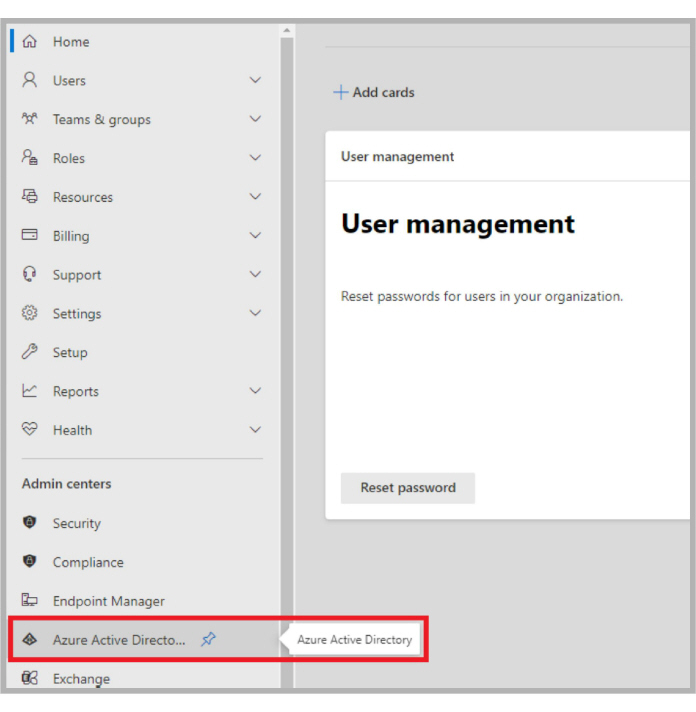
Task: Click the Home house icon
Action: tap(30, 41)
